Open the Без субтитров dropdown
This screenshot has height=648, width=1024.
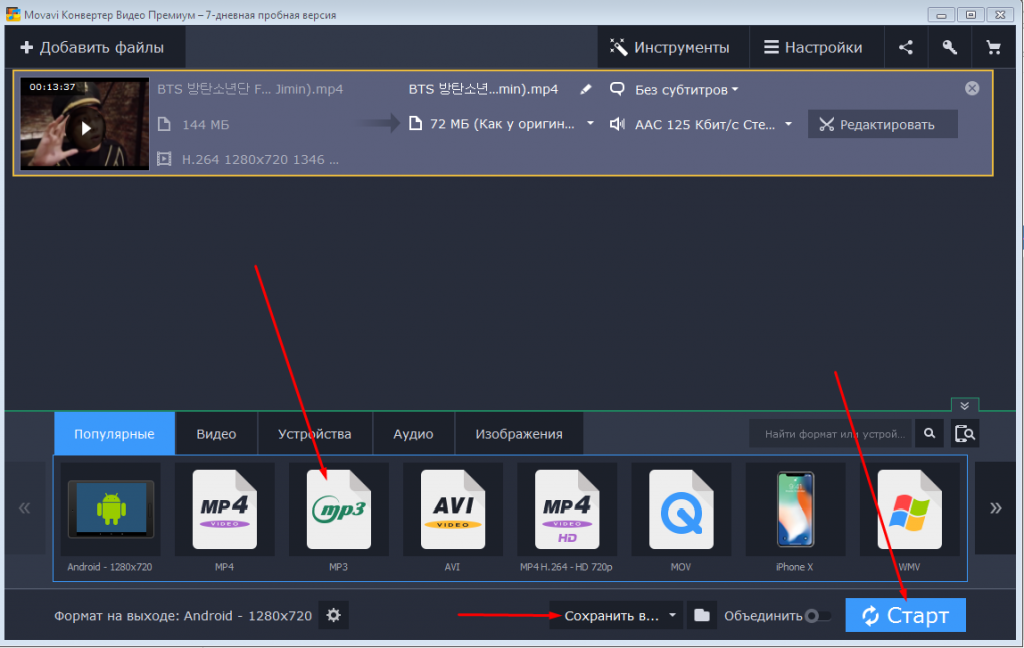point(686,90)
